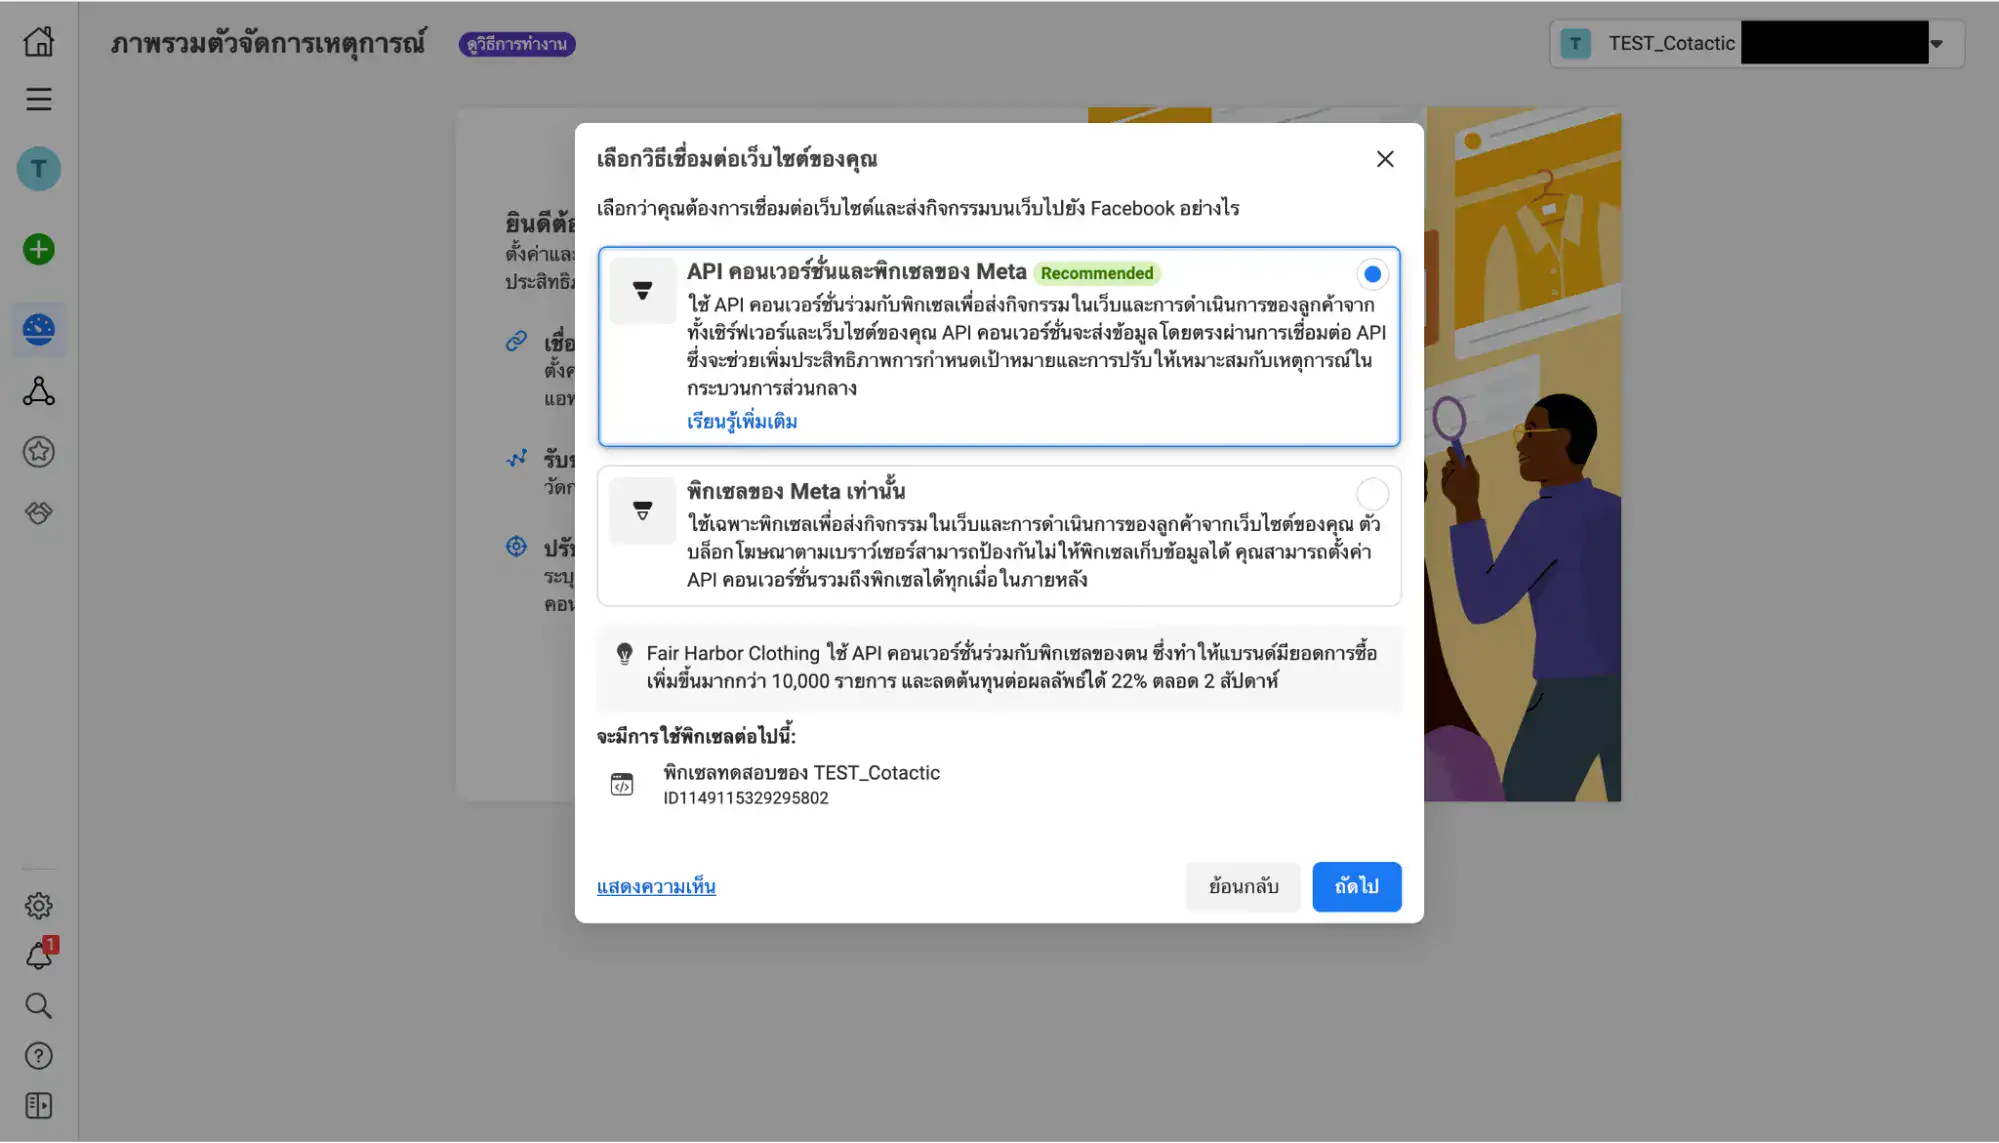The width and height of the screenshot is (1999, 1143).
Task: Choose the Meta pixel only option
Action: [1371, 494]
